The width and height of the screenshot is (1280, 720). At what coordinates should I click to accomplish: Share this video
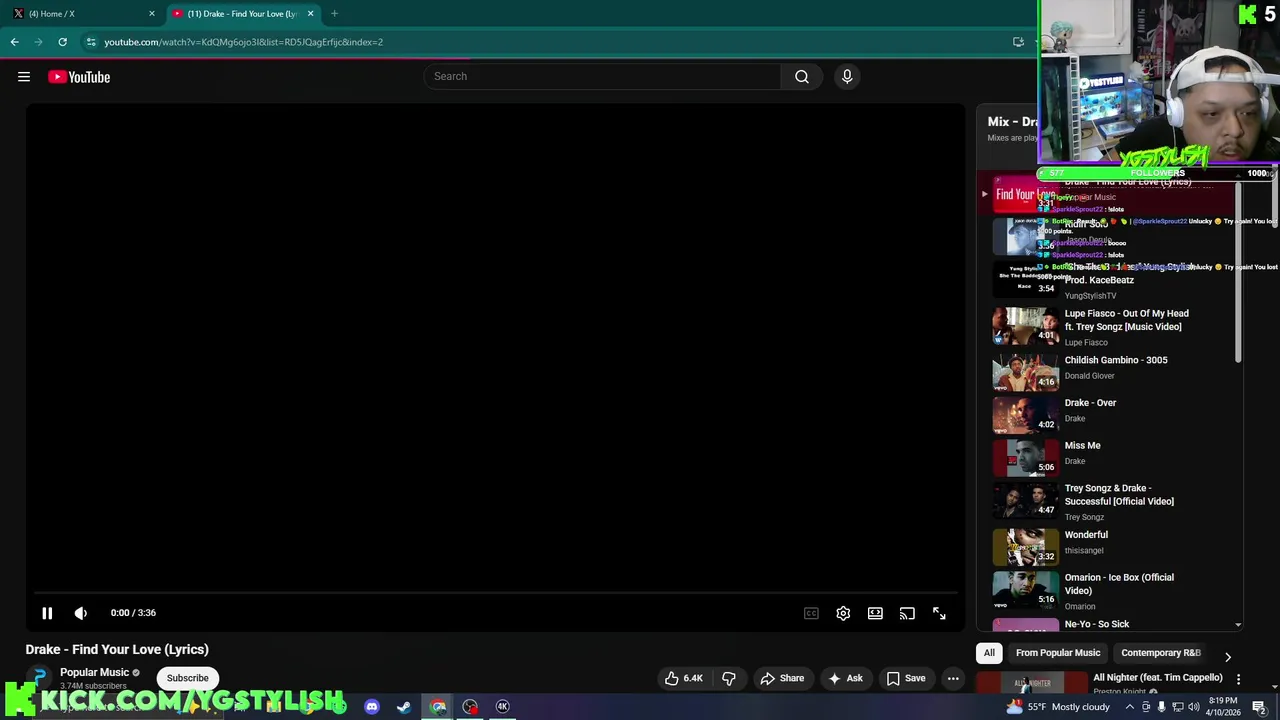(782, 678)
